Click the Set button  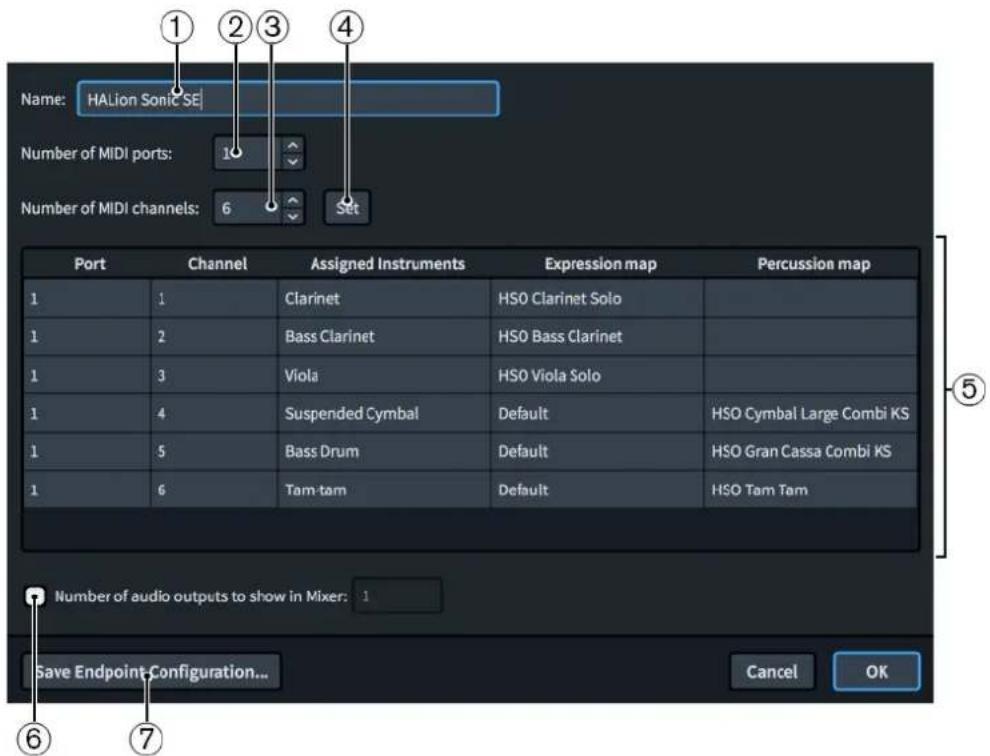[347, 207]
